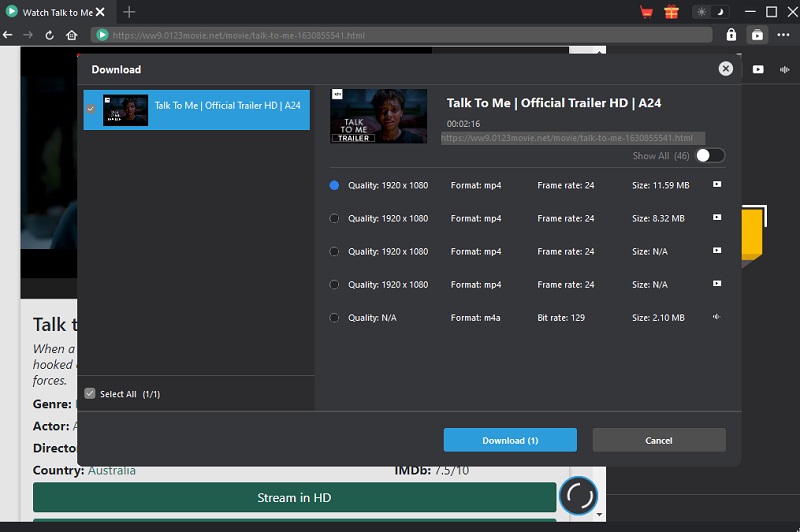Close the Watch Talk to Me tab

coord(101,12)
